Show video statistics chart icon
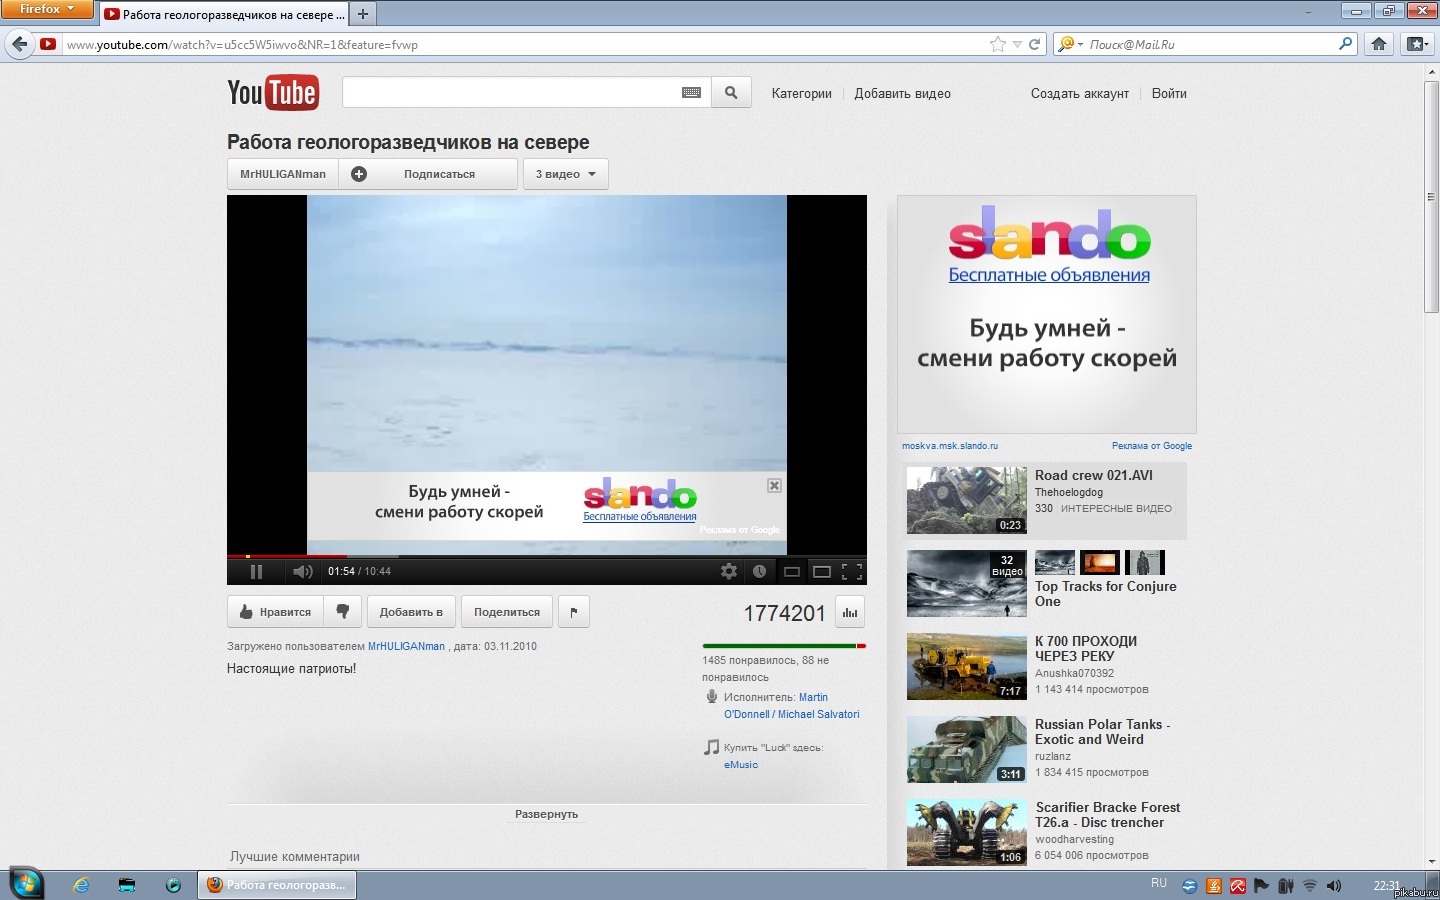 click(850, 612)
